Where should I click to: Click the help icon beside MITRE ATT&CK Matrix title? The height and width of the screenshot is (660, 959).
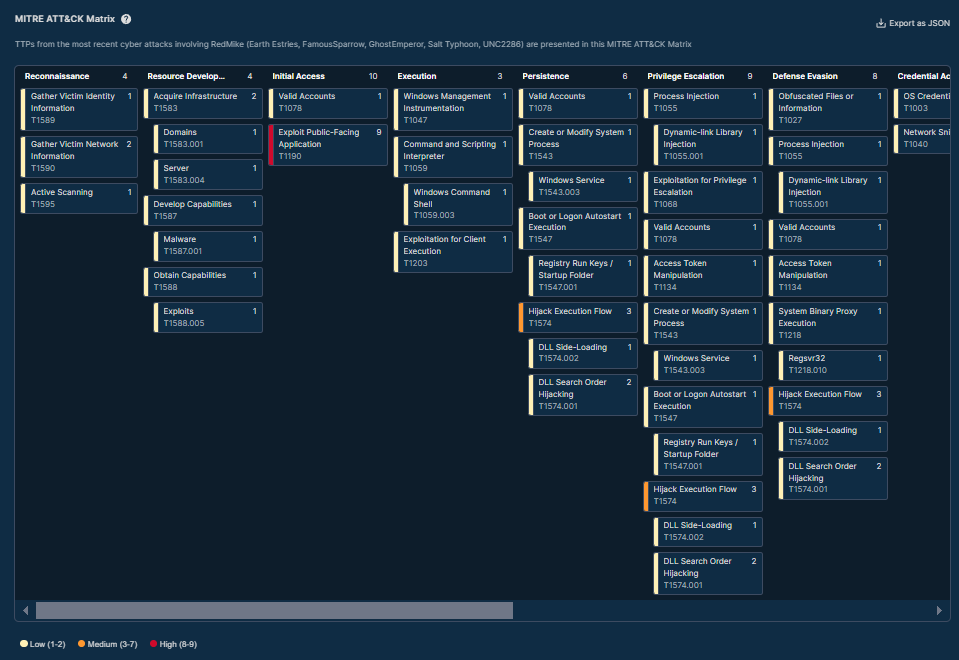tap(126, 19)
